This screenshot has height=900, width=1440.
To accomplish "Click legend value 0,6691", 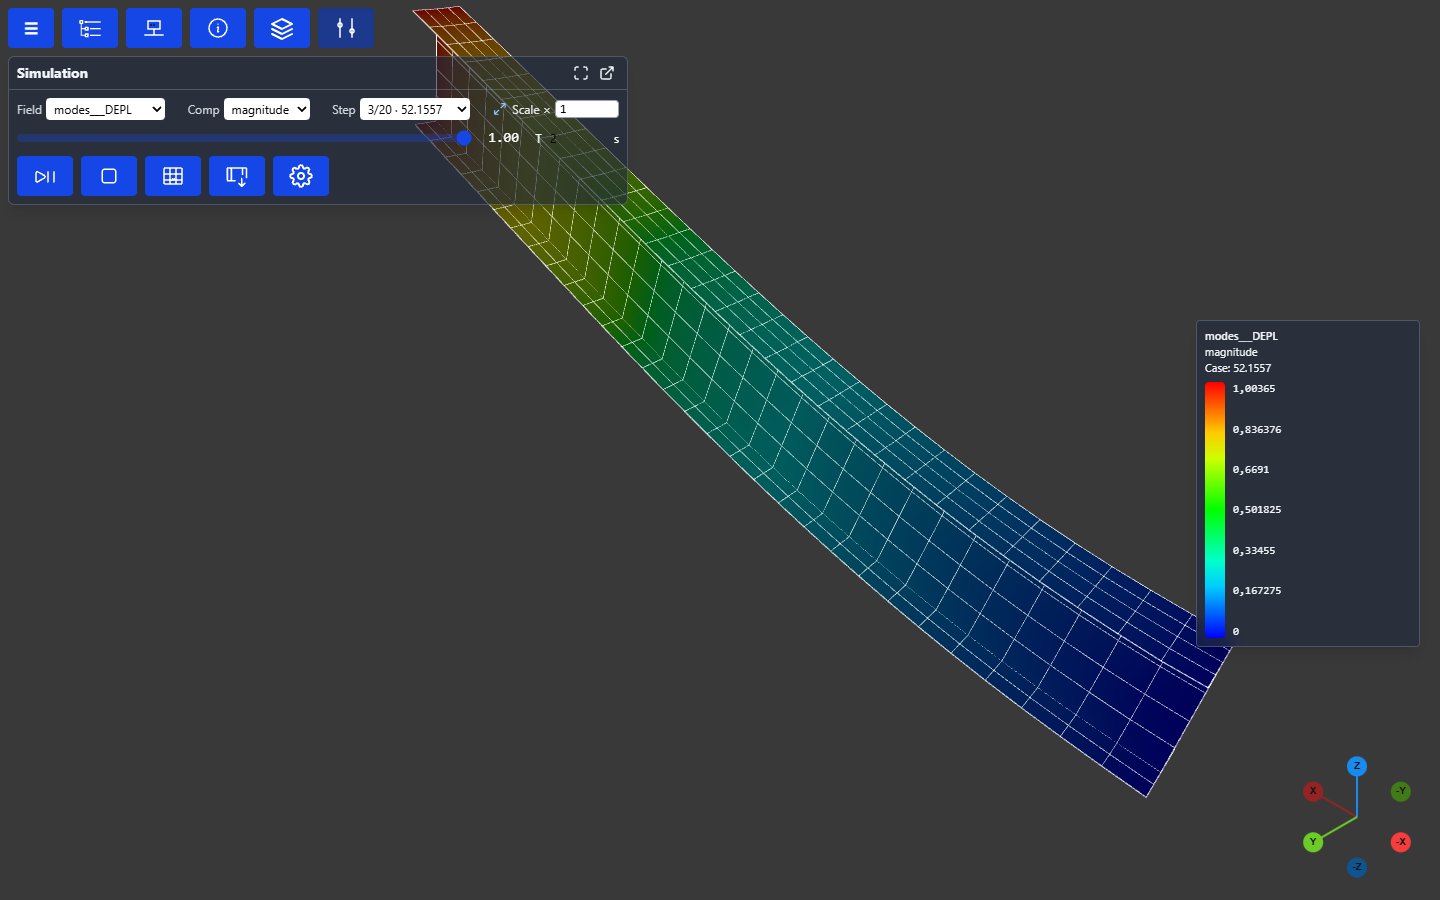I will tap(1251, 470).
